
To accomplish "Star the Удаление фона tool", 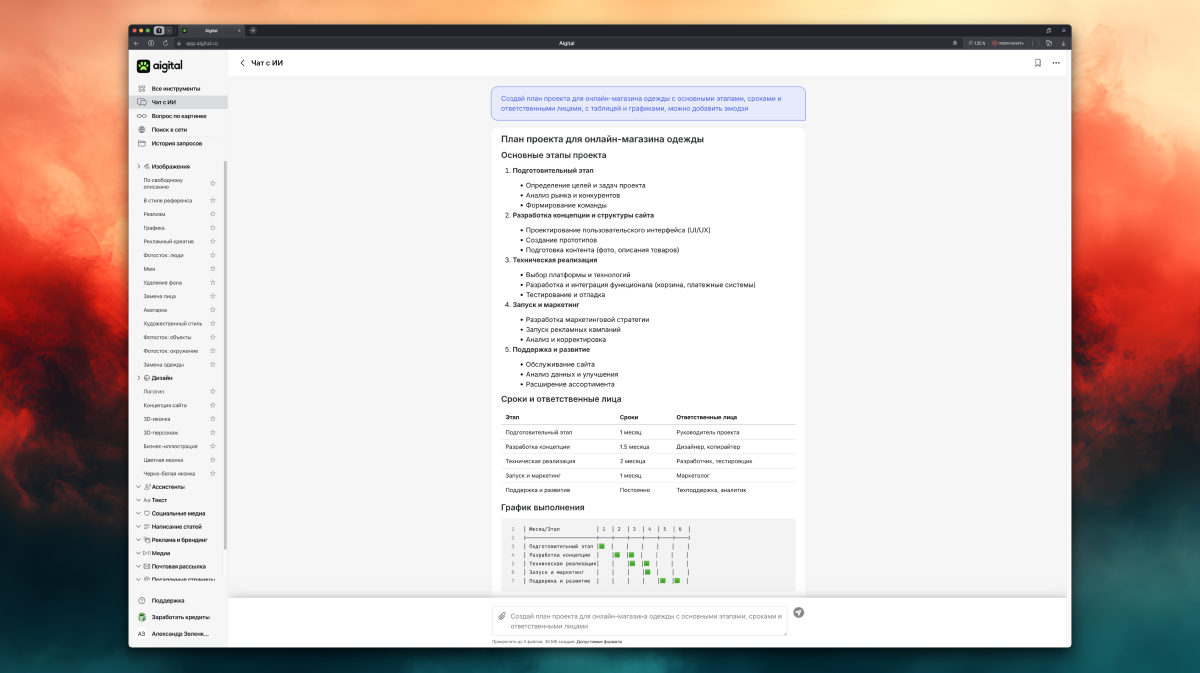I will coord(212,282).
